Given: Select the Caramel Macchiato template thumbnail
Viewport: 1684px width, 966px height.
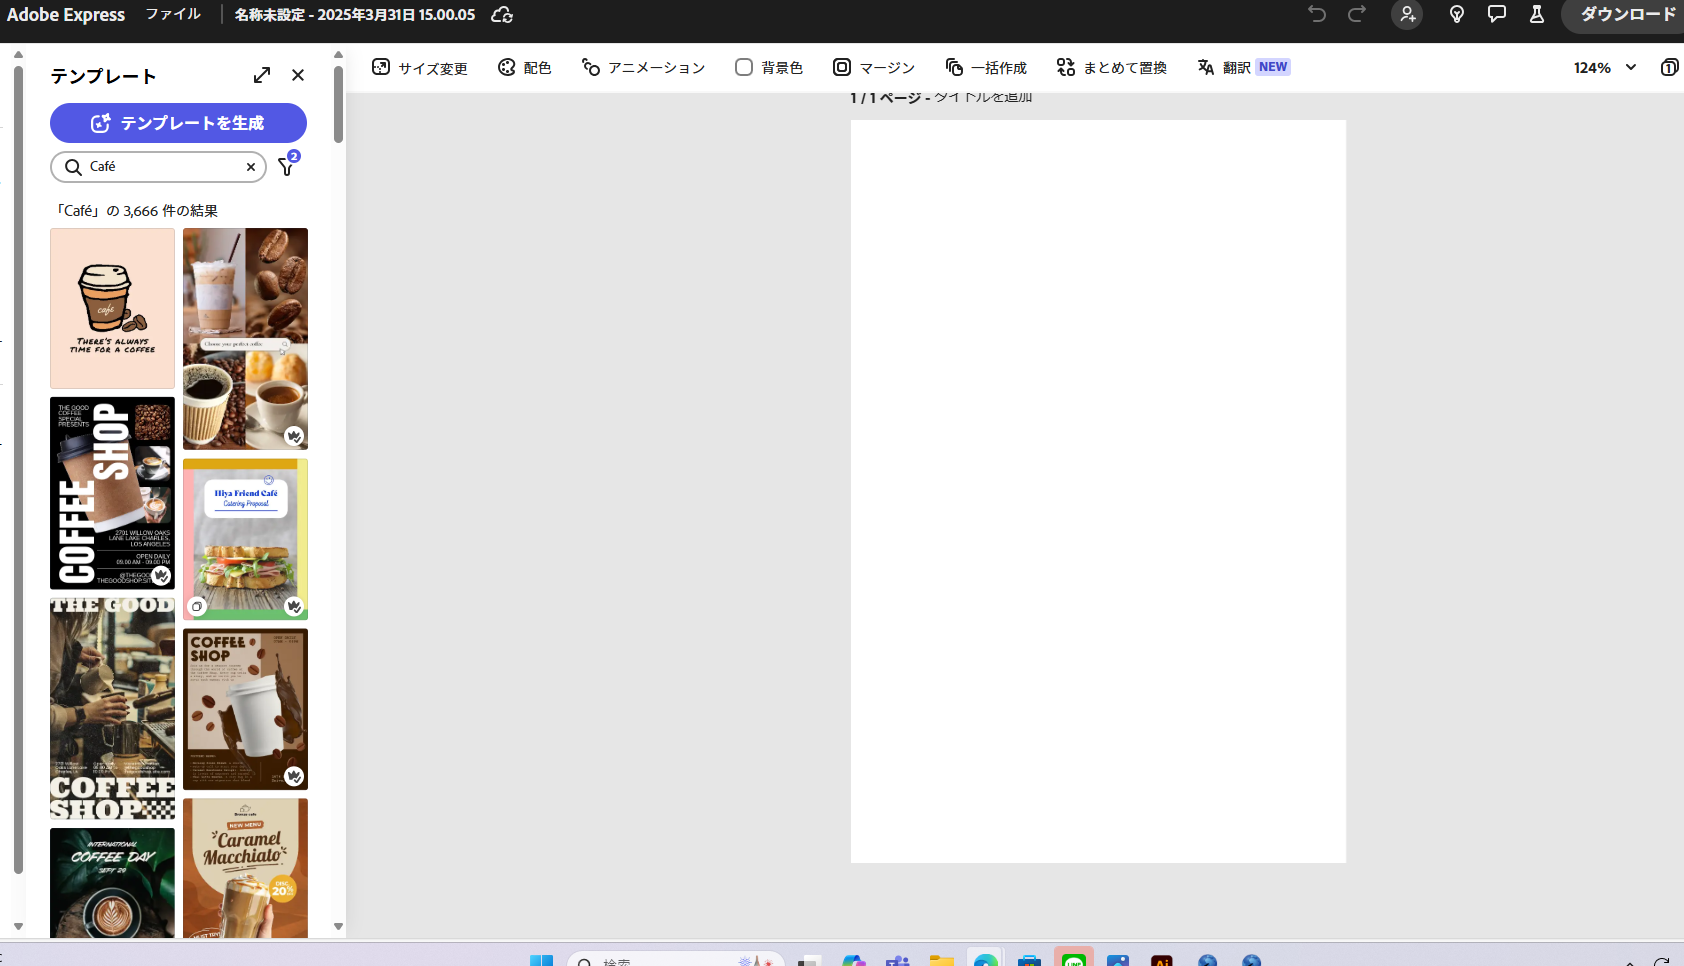Looking at the screenshot, I should point(245,867).
